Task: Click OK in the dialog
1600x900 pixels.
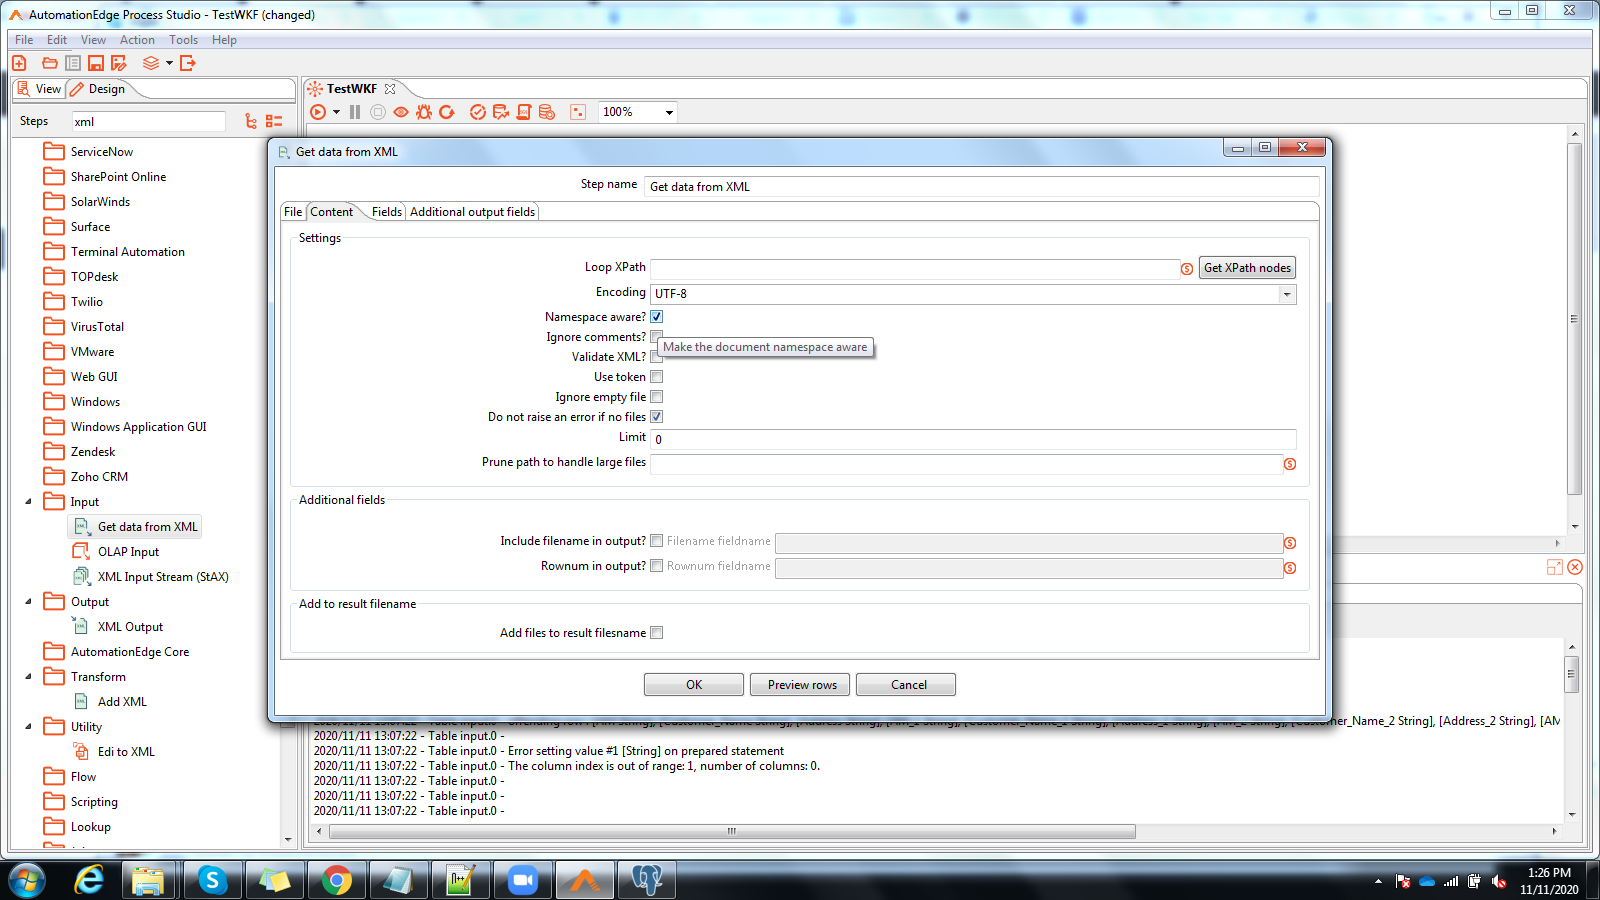Action: pos(694,685)
